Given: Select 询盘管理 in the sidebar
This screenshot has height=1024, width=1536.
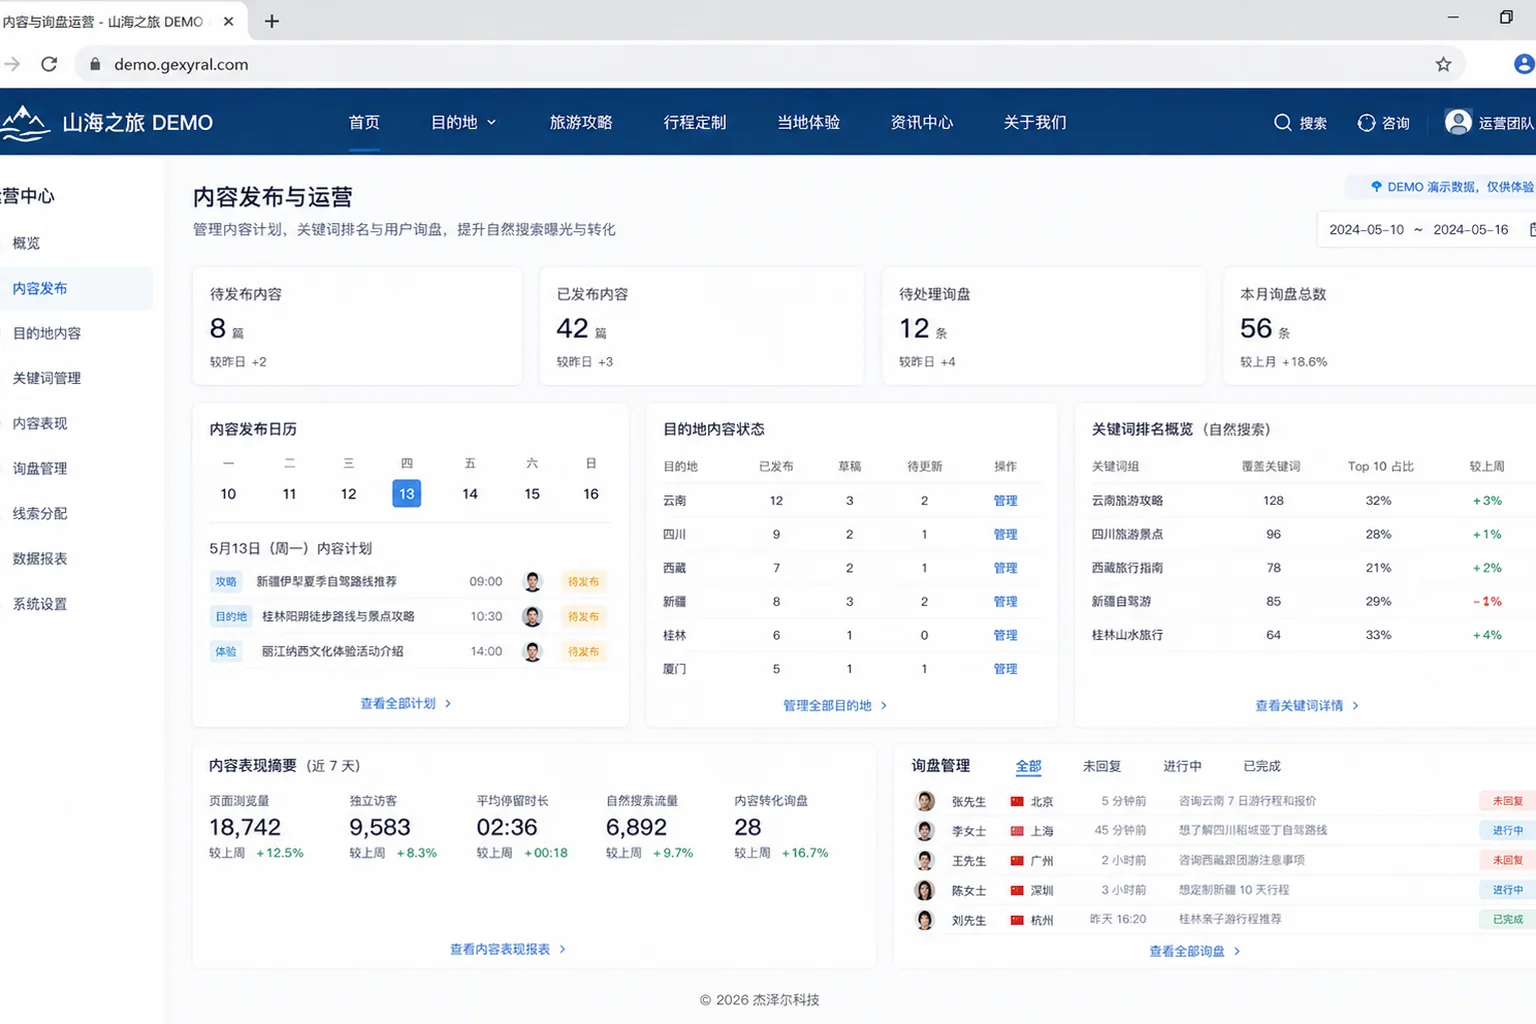Looking at the screenshot, I should click(40, 468).
